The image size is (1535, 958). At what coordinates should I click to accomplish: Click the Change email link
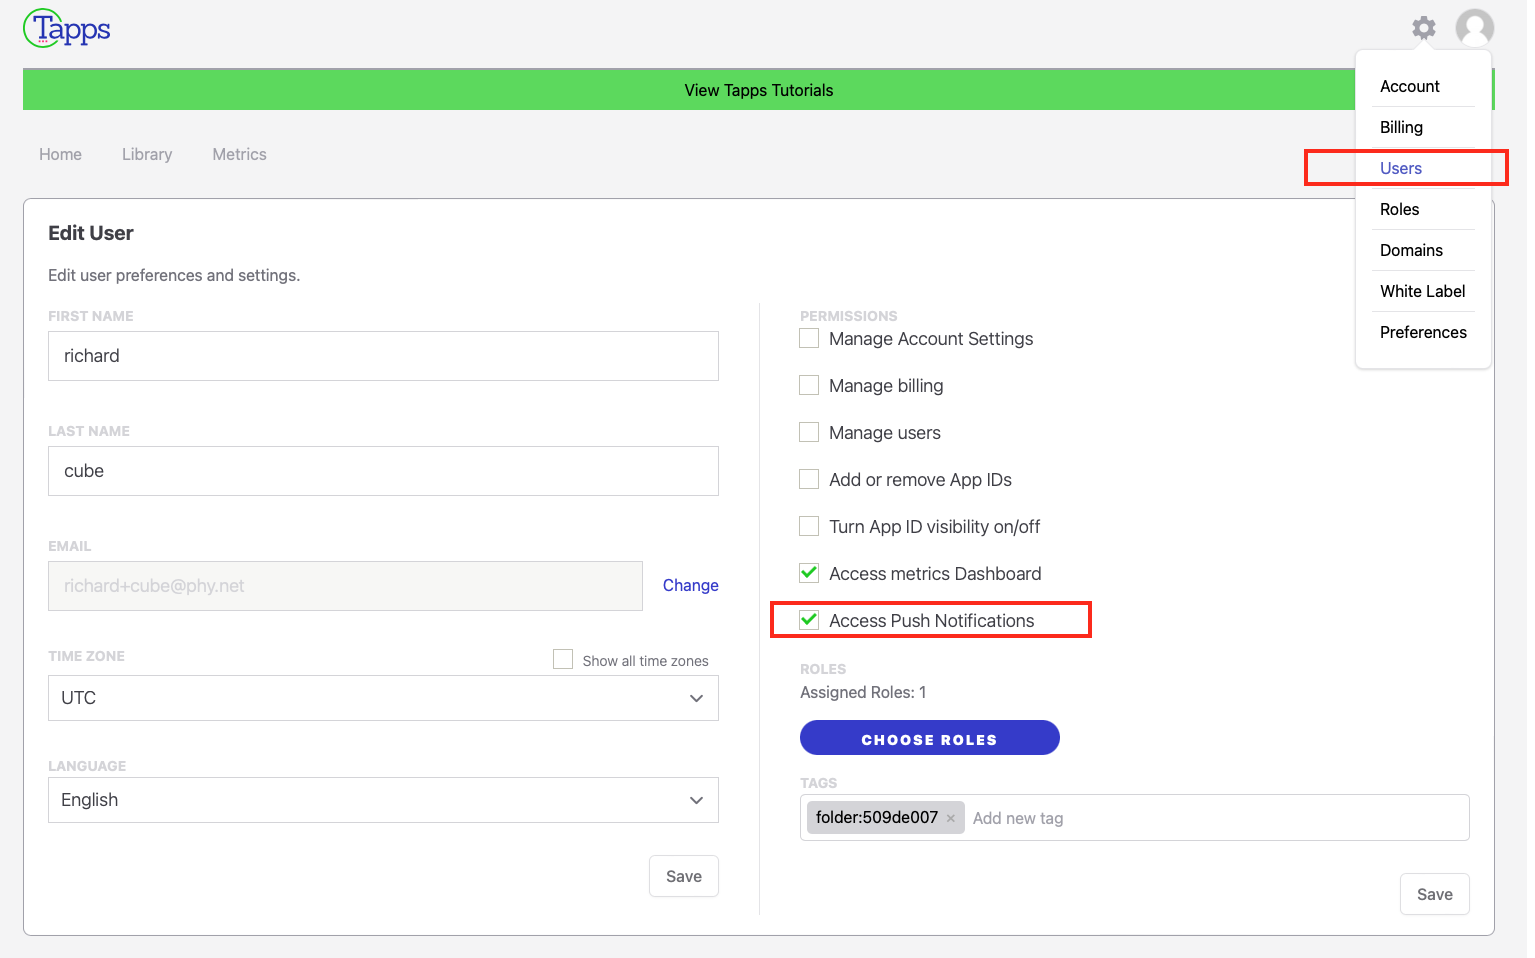tap(690, 586)
